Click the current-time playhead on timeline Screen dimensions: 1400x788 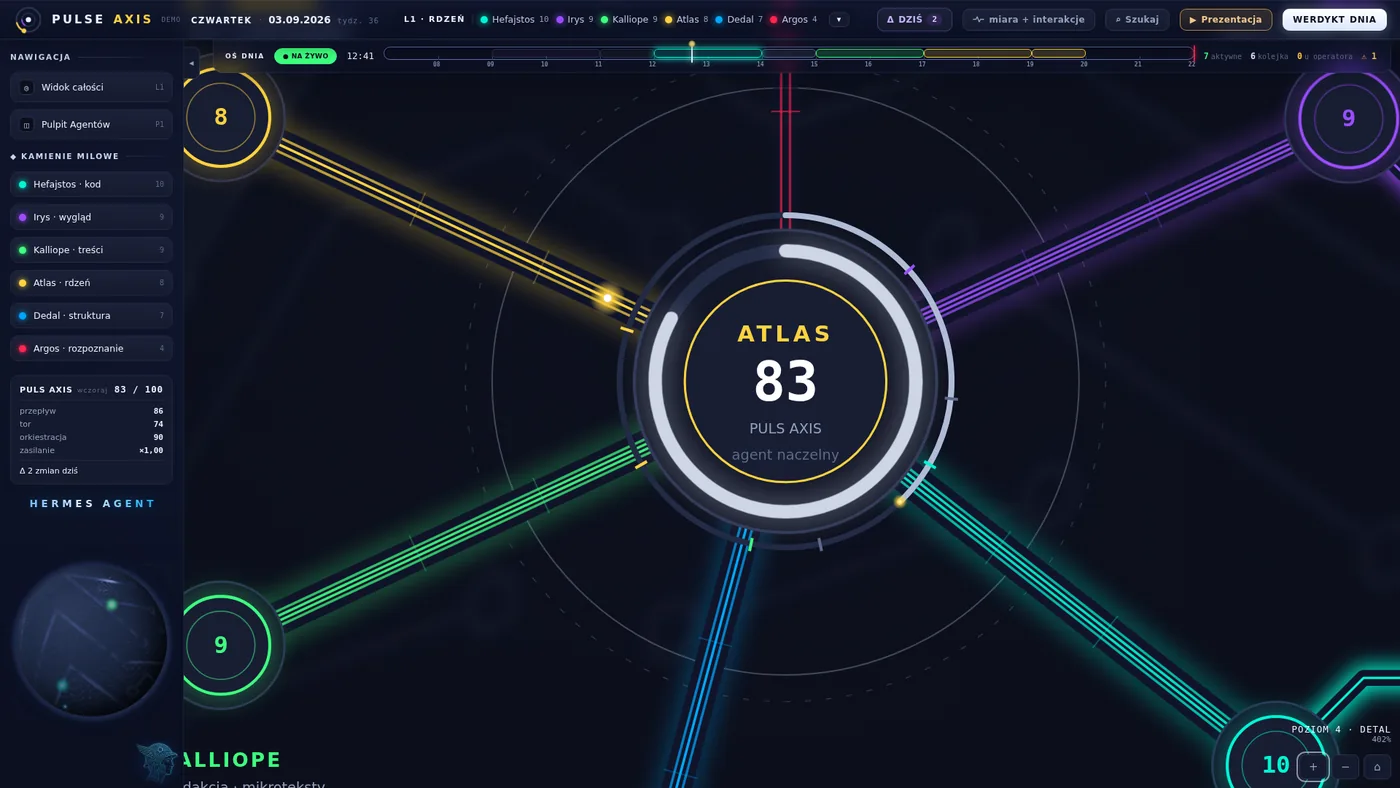point(691,52)
